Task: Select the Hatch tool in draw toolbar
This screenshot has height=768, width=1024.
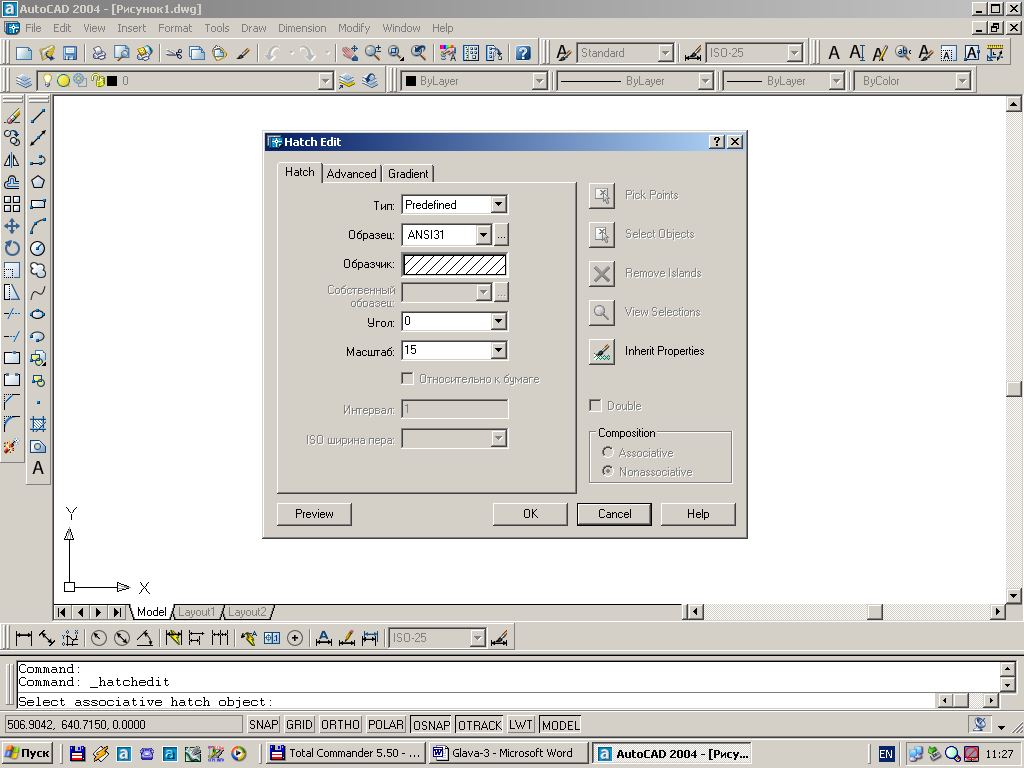Action: (38, 424)
